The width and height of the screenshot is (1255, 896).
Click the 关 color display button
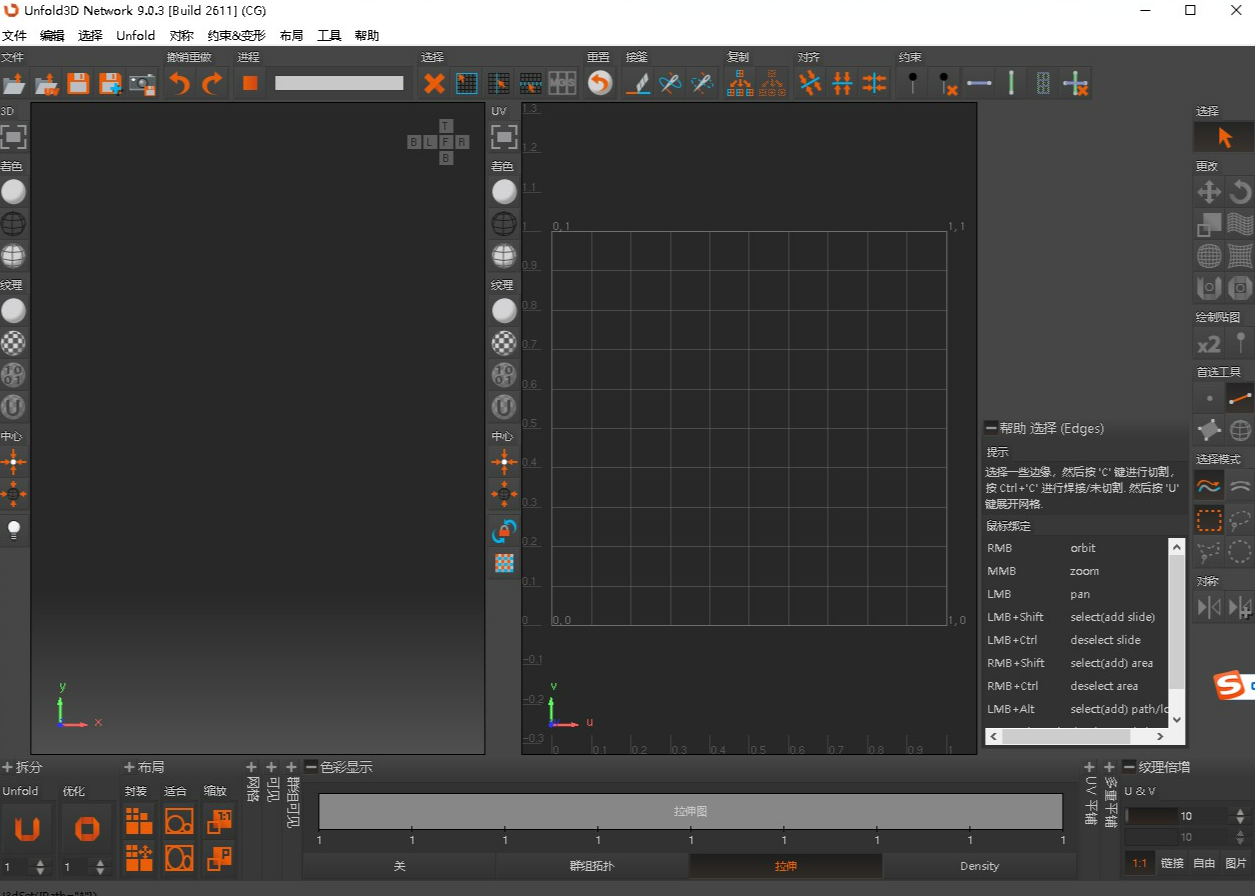tap(400, 866)
